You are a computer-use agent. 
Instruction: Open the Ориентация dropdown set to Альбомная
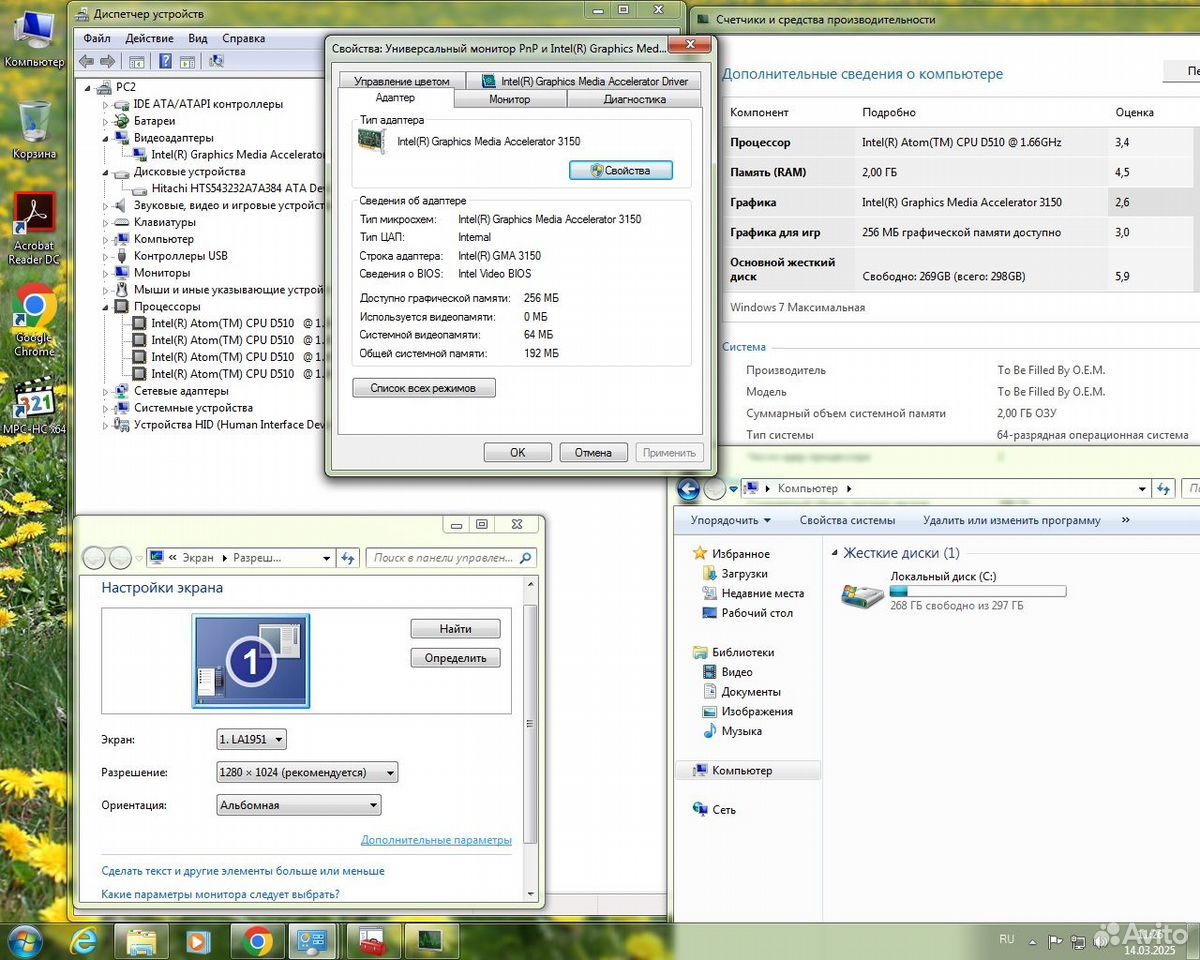299,805
